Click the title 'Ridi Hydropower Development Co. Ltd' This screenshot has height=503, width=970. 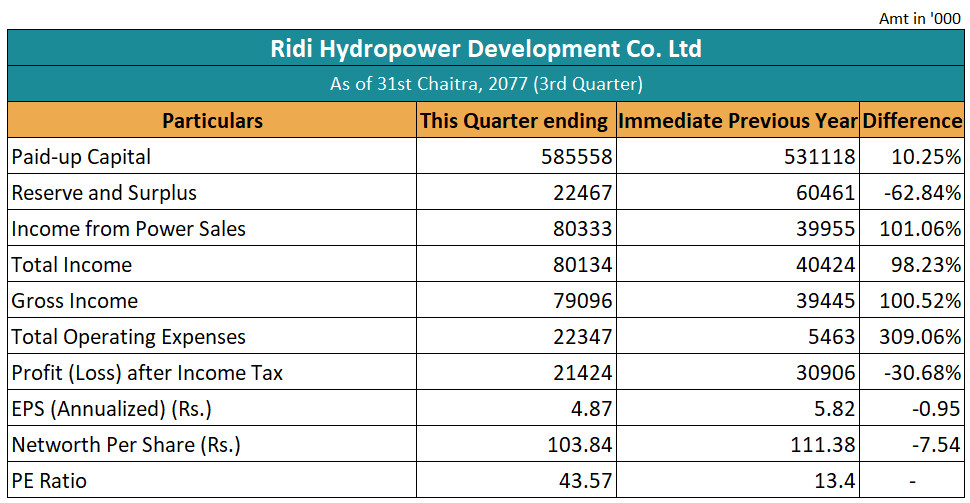point(486,48)
